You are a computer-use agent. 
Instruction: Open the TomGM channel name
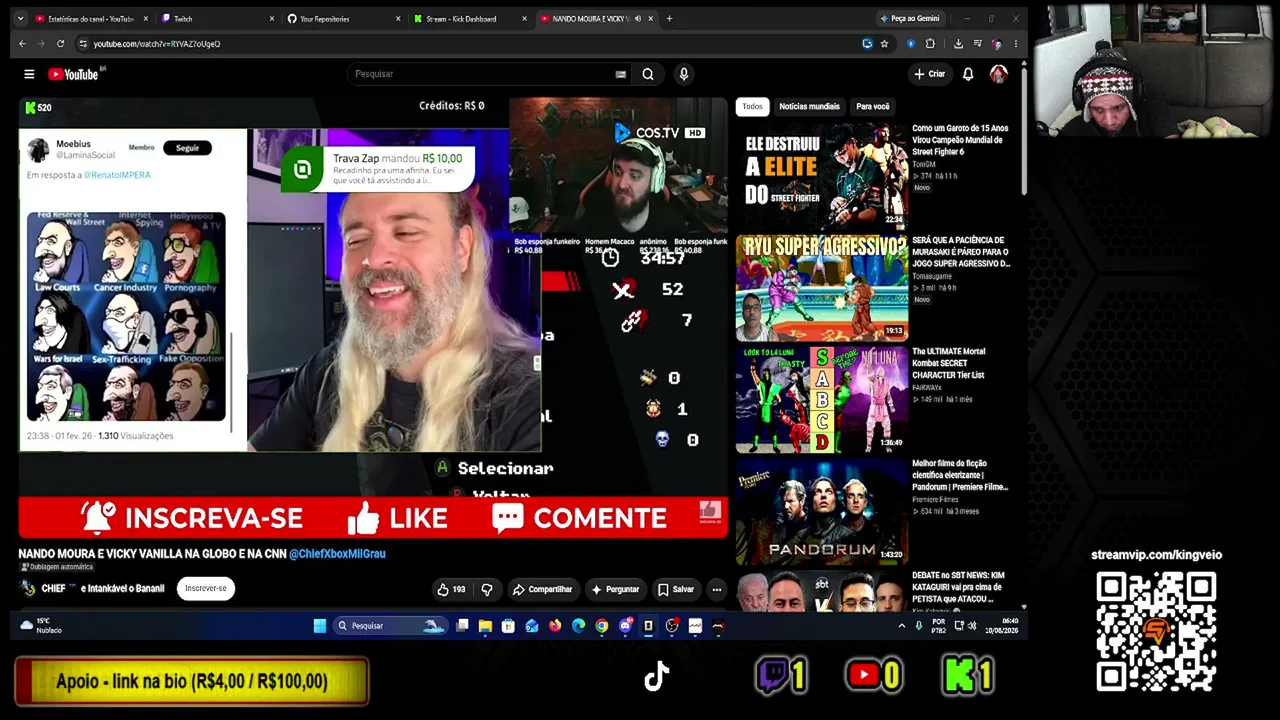pos(923,164)
